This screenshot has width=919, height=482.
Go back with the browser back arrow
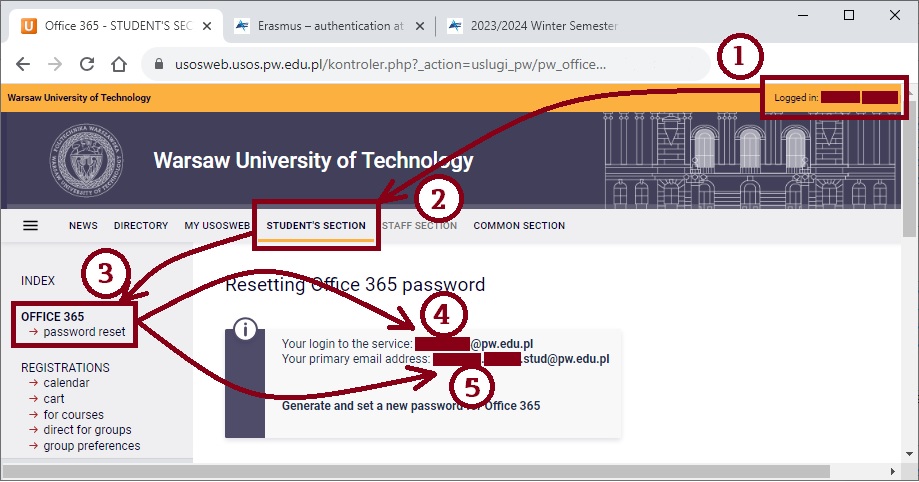pos(23,64)
